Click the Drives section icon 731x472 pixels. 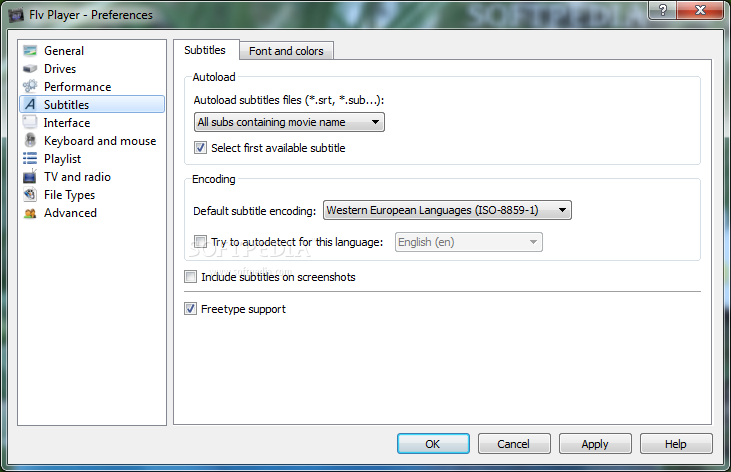click(x=30, y=69)
